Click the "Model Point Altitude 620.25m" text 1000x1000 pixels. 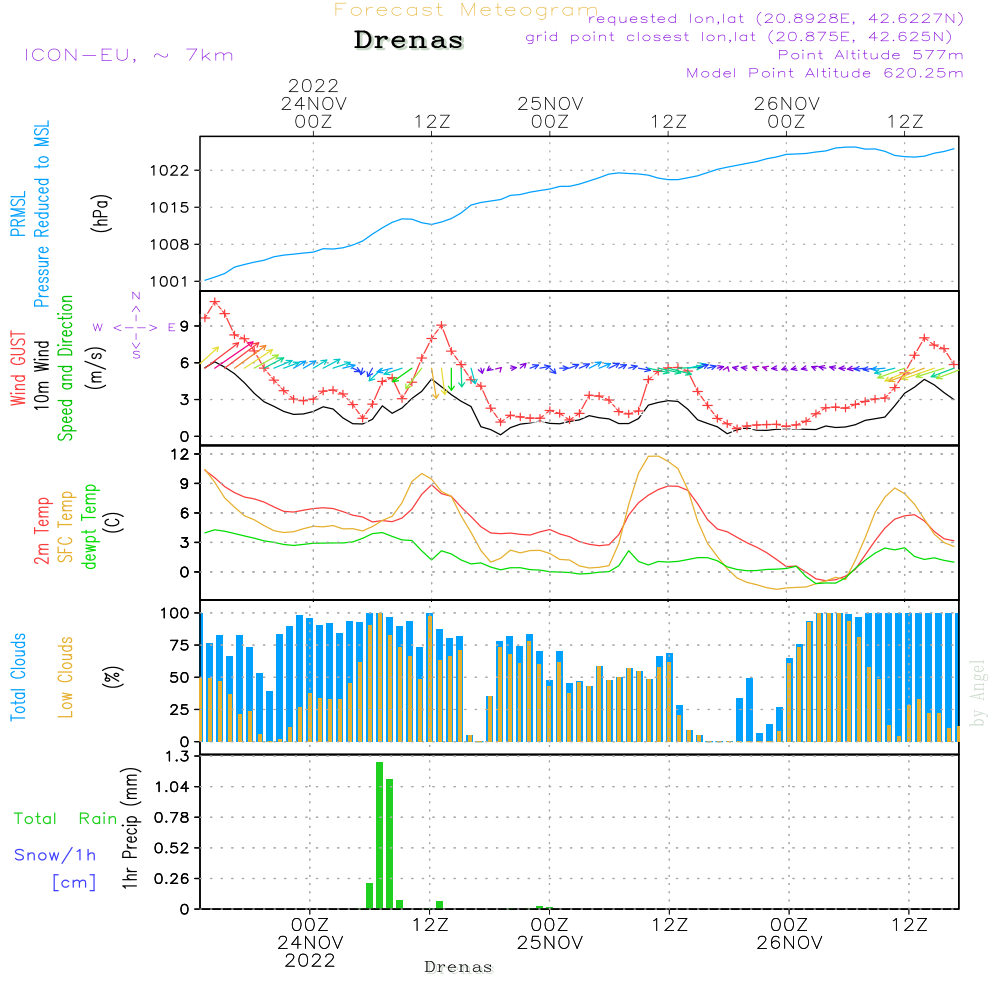tap(824, 73)
